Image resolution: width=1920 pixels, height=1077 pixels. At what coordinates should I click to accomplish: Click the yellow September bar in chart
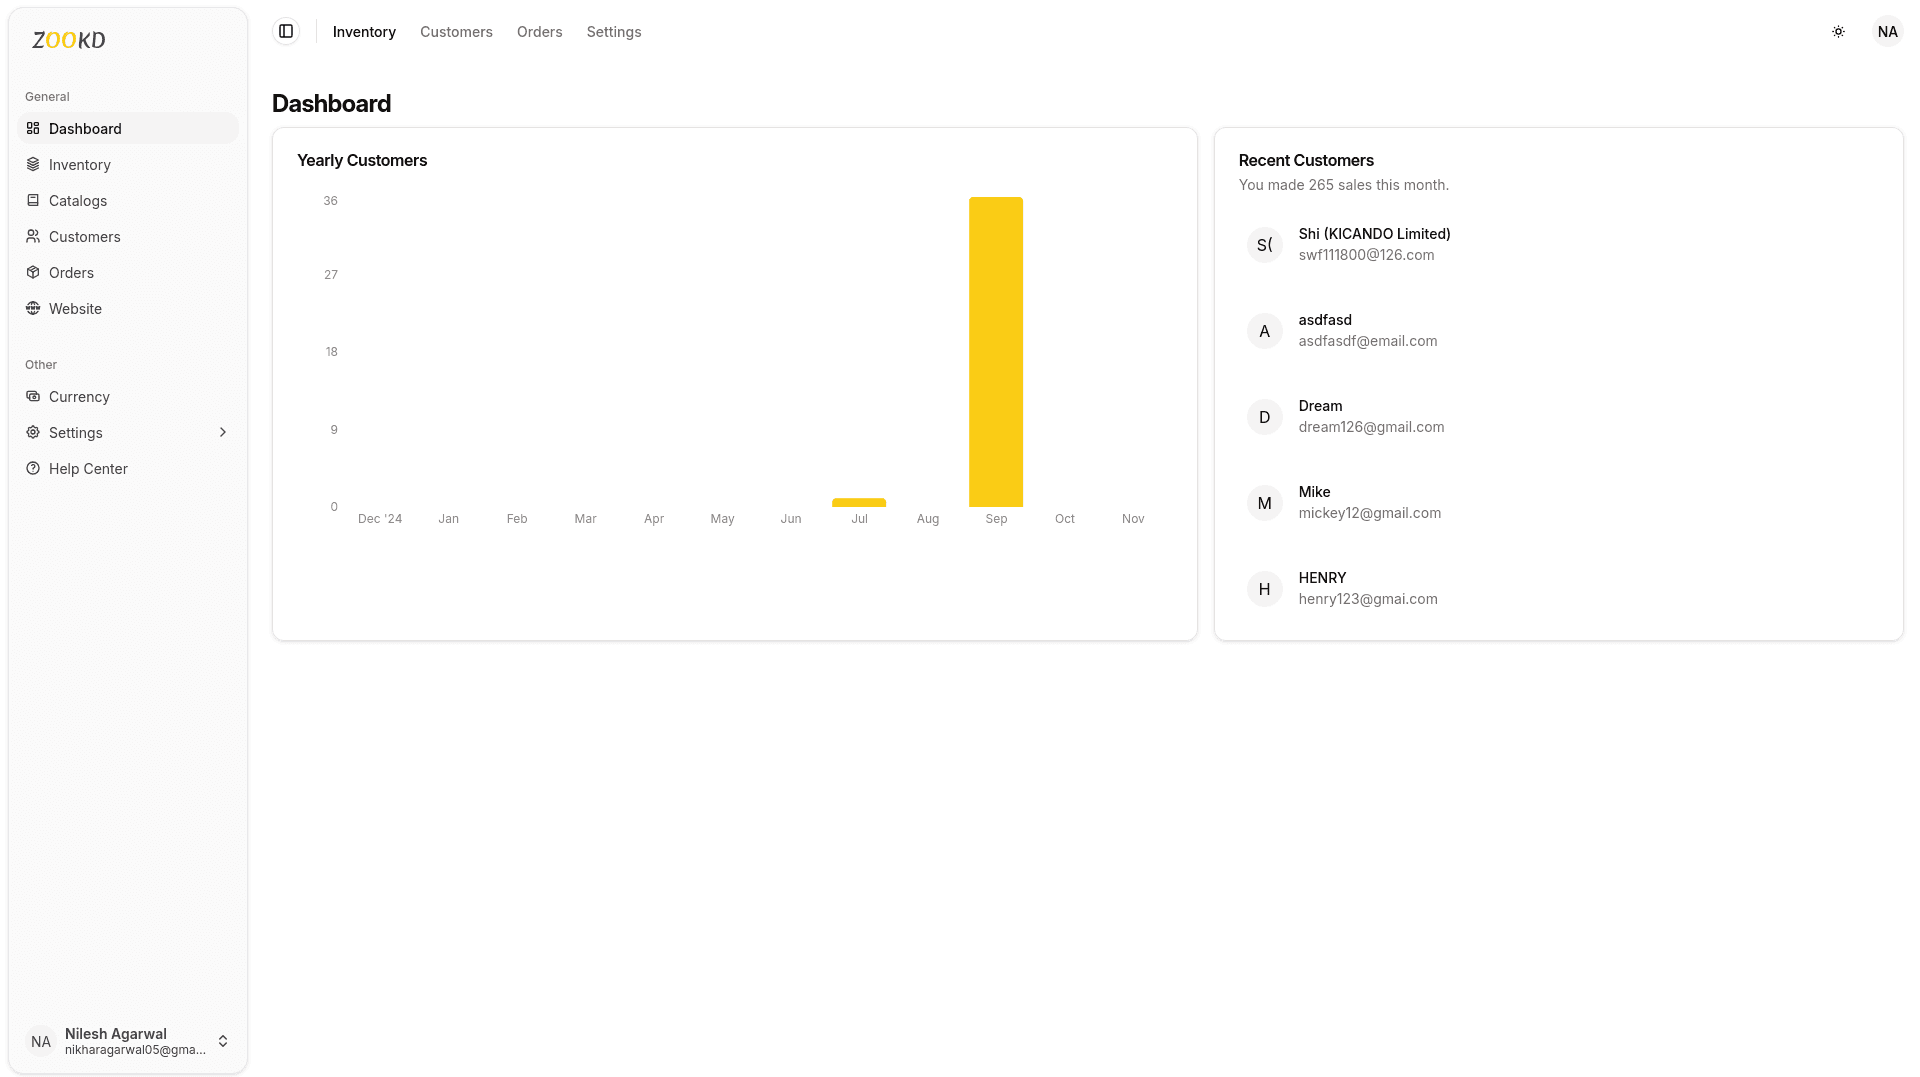coord(995,350)
